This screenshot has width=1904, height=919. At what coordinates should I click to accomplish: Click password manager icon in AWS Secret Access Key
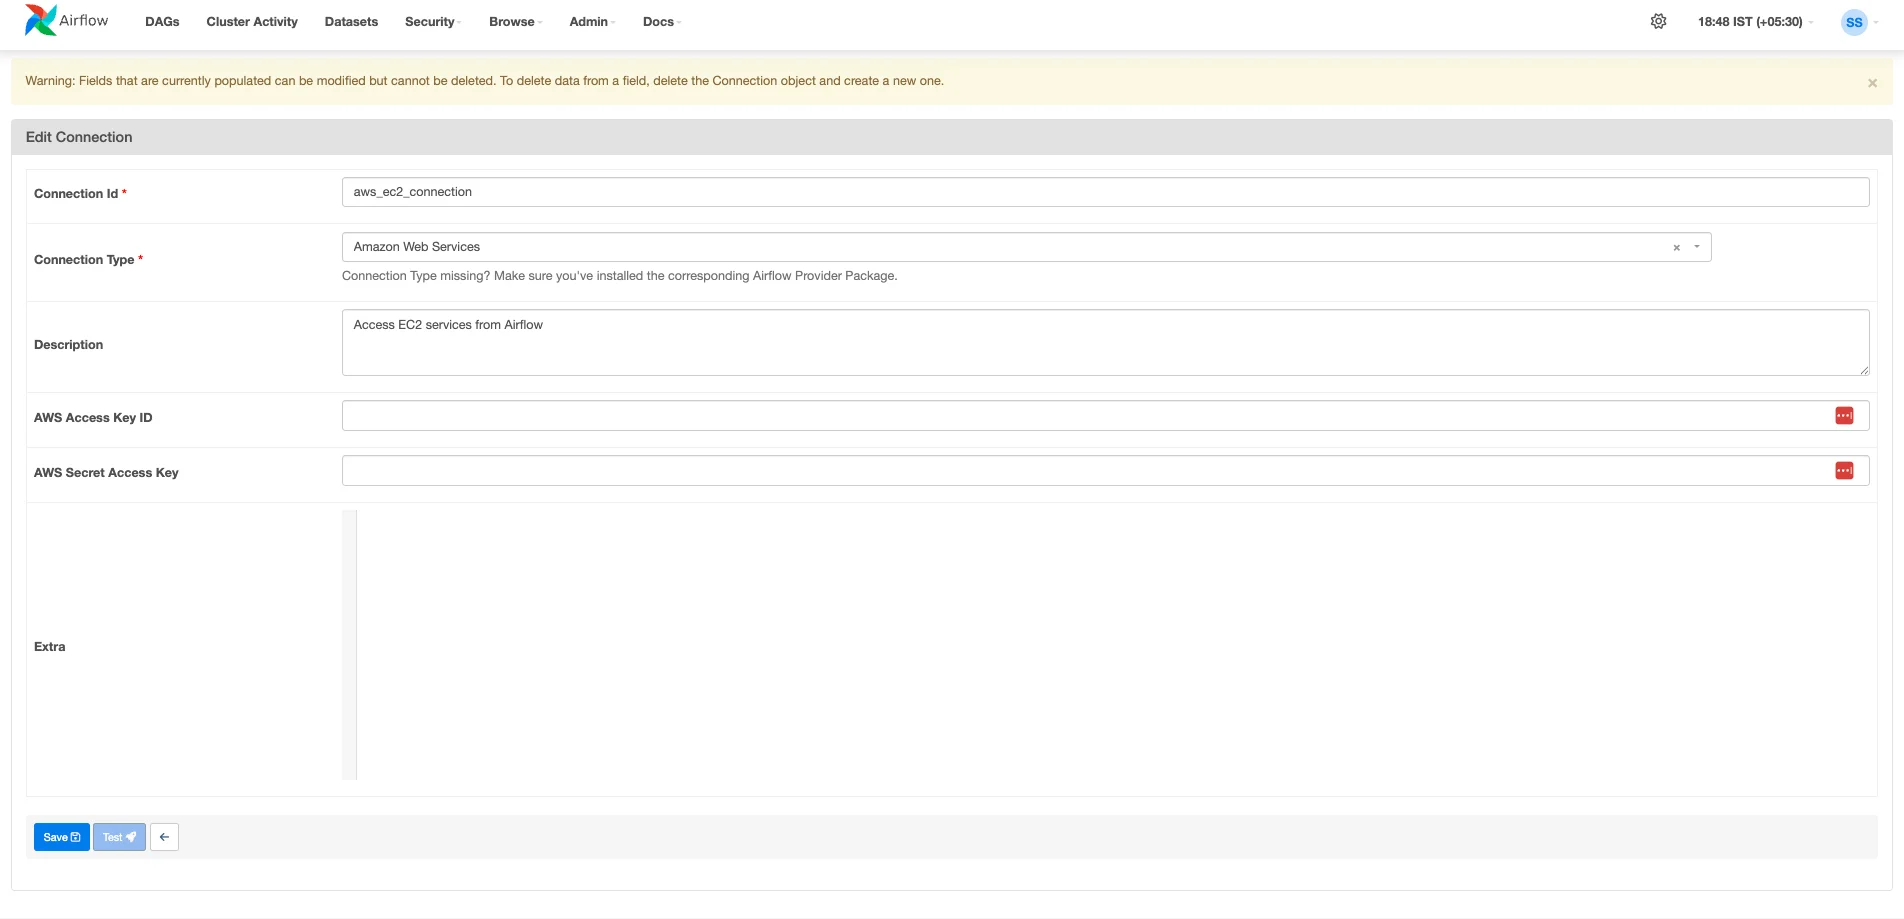[x=1844, y=471]
